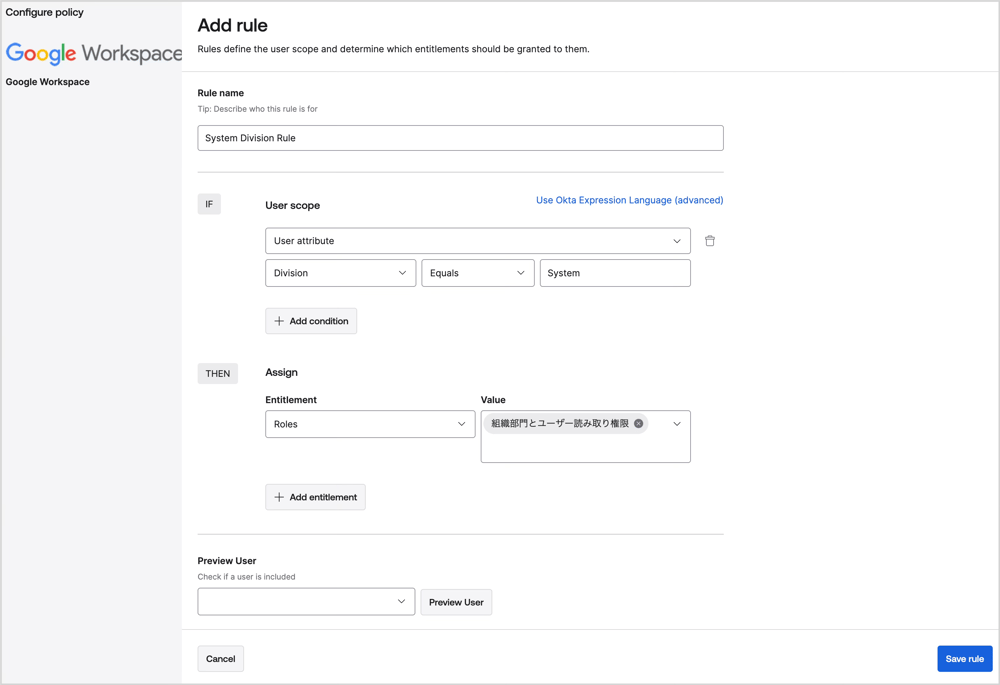Click the plus icon in Add entitlement
Image resolution: width=1000 pixels, height=685 pixels.
click(x=279, y=497)
